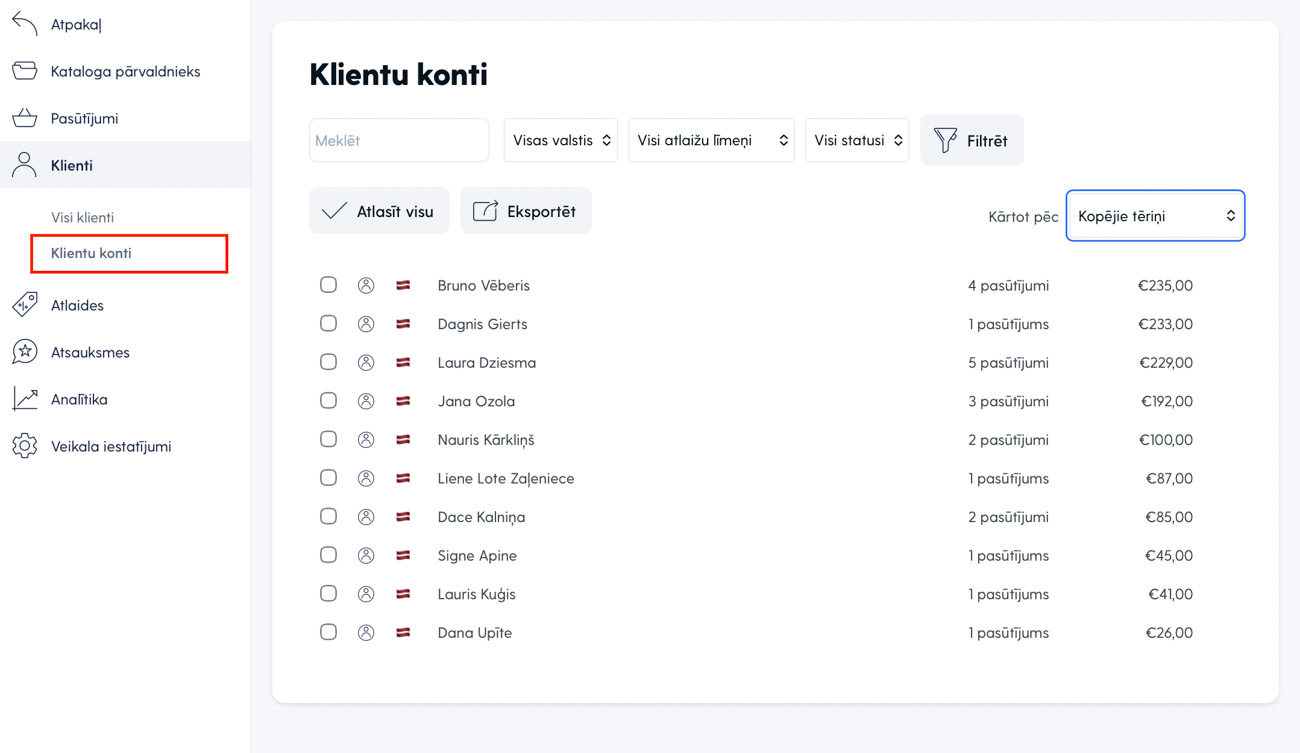Image resolution: width=1300 pixels, height=753 pixels.
Task: Open Kataloga pārvaldnieks folder icon
Action: (25, 71)
